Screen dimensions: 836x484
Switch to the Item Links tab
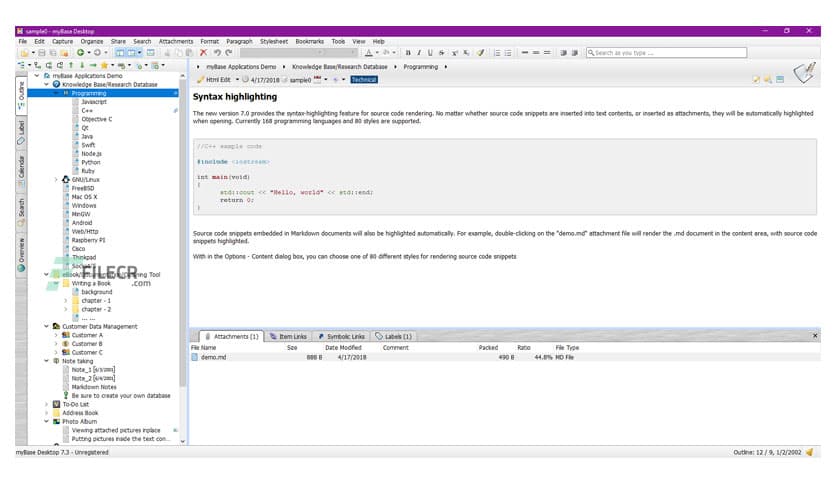coord(288,336)
